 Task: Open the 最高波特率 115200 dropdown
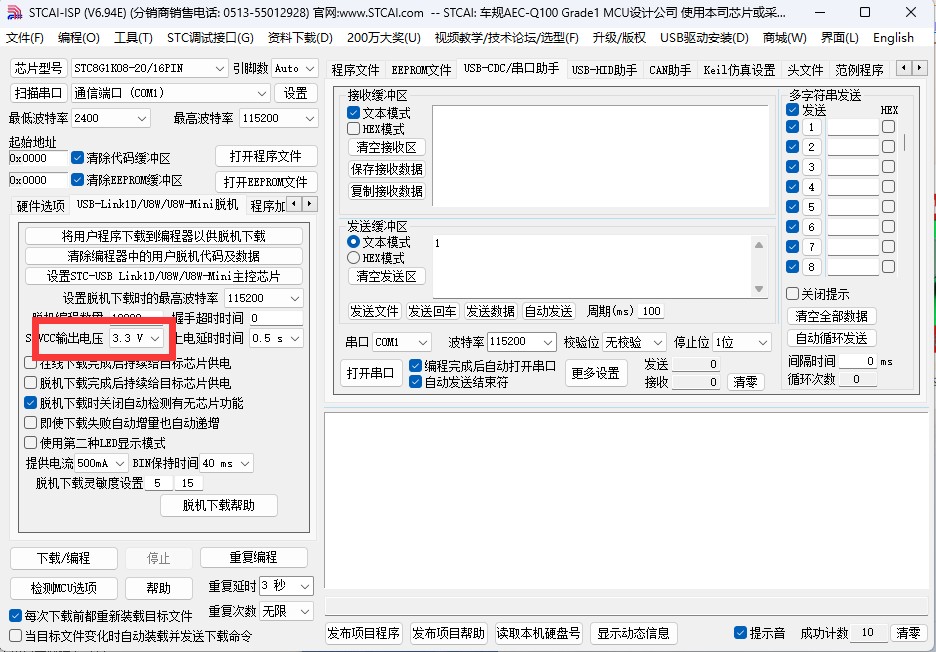(x=278, y=118)
